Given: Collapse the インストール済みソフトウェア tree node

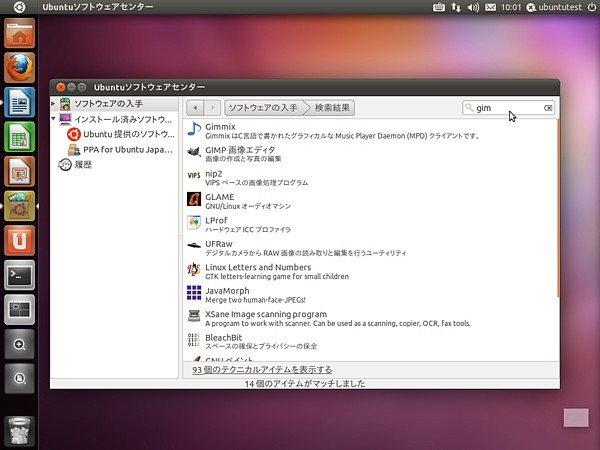Looking at the screenshot, I should [53, 119].
